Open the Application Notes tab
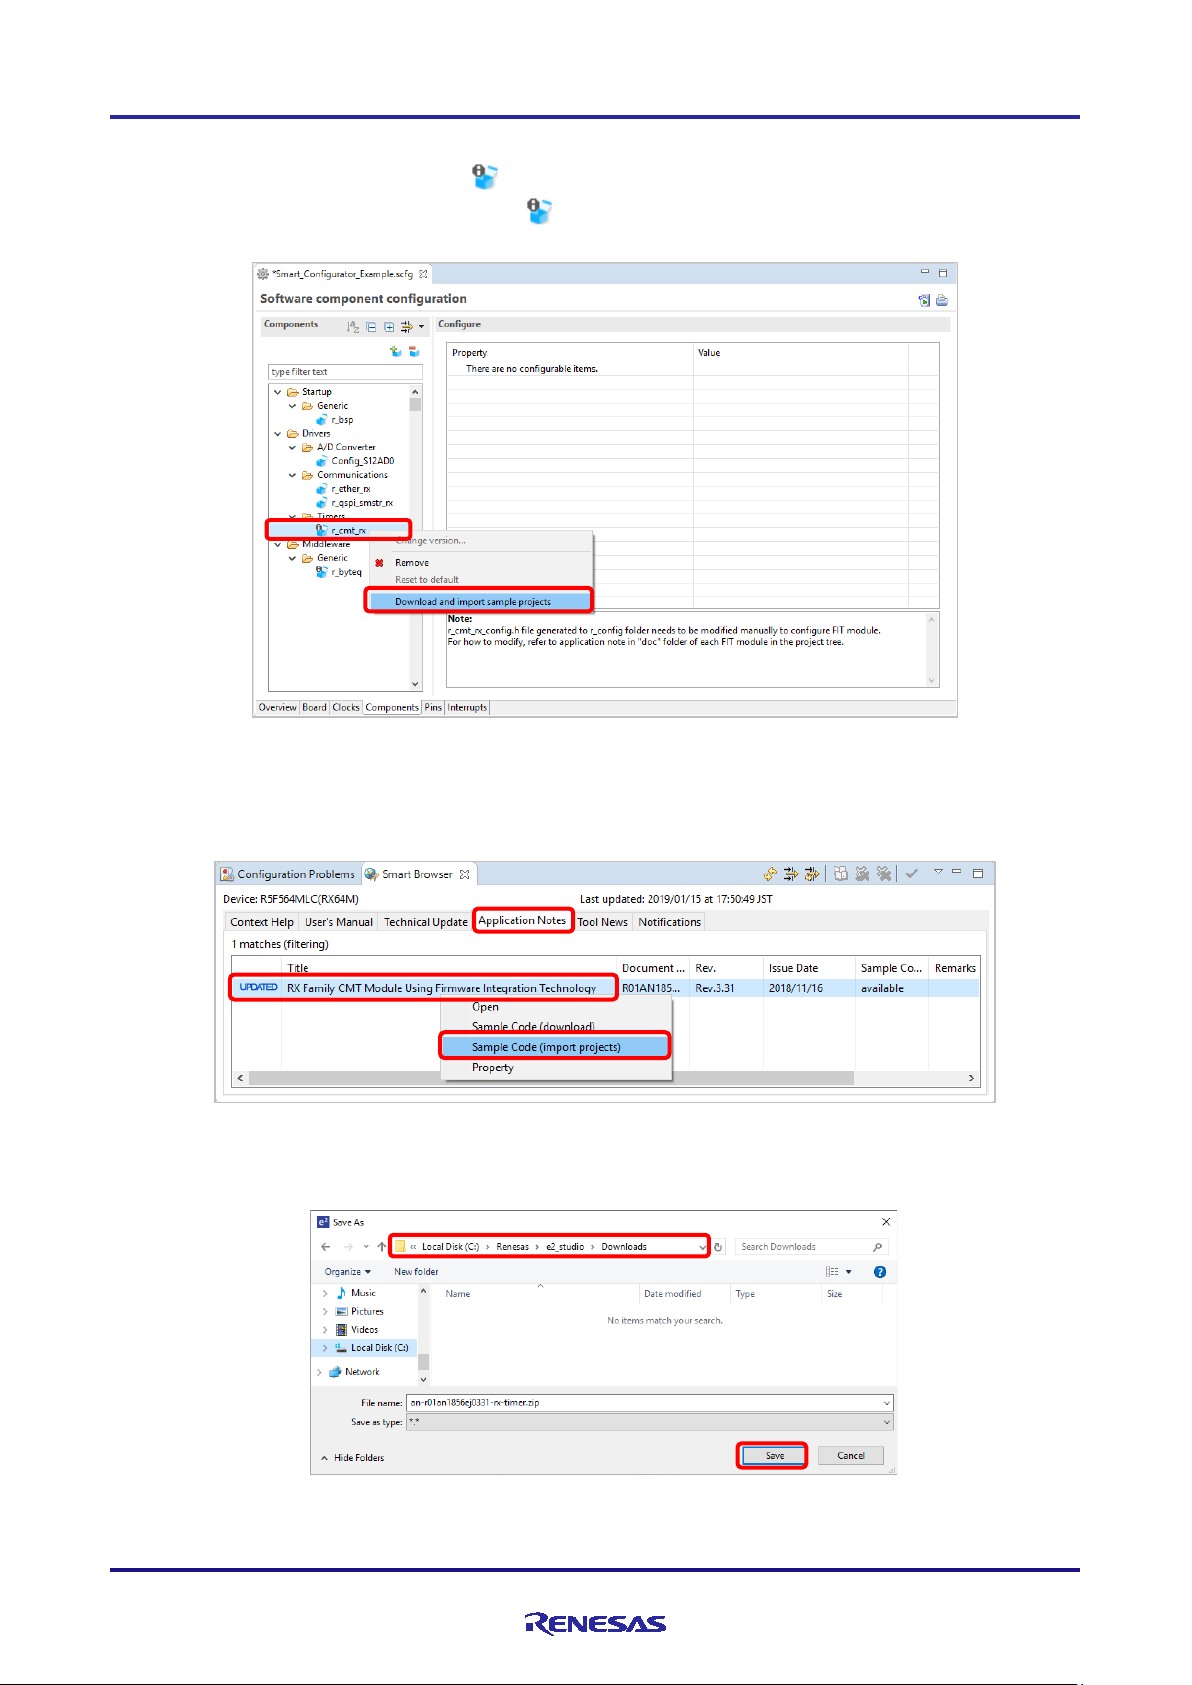 tap(522, 921)
